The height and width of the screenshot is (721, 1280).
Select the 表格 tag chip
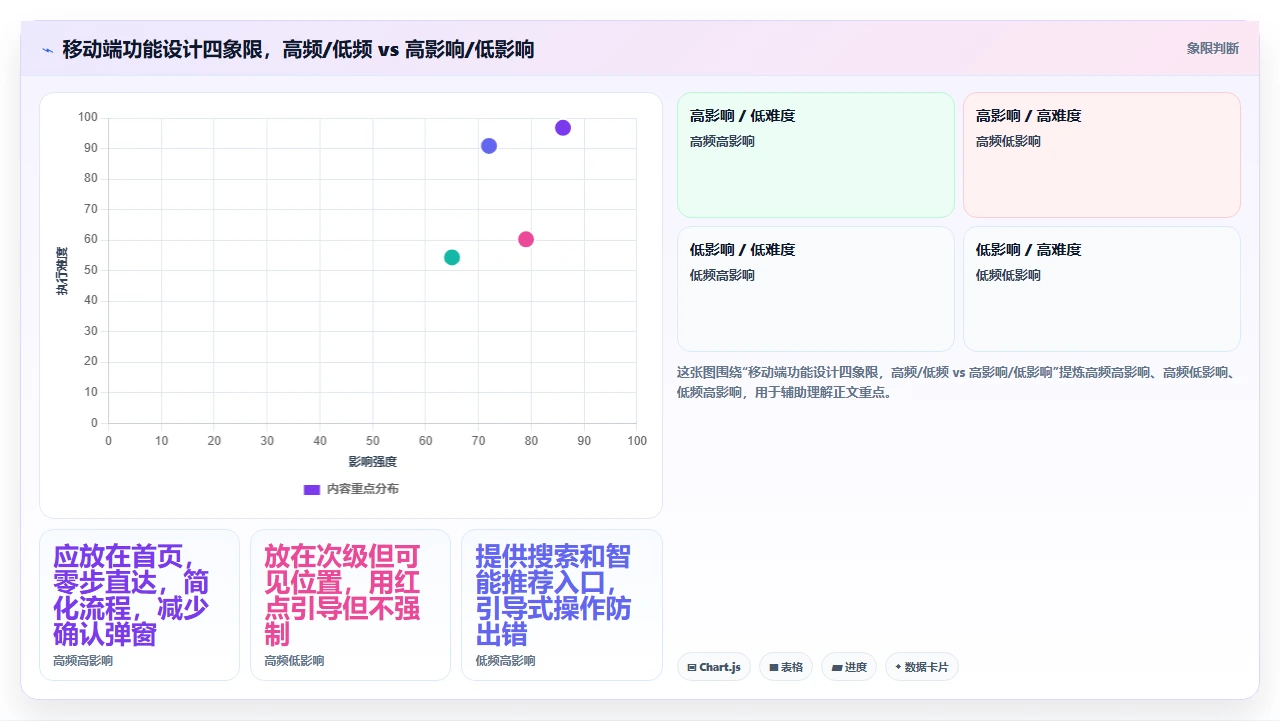pos(786,667)
